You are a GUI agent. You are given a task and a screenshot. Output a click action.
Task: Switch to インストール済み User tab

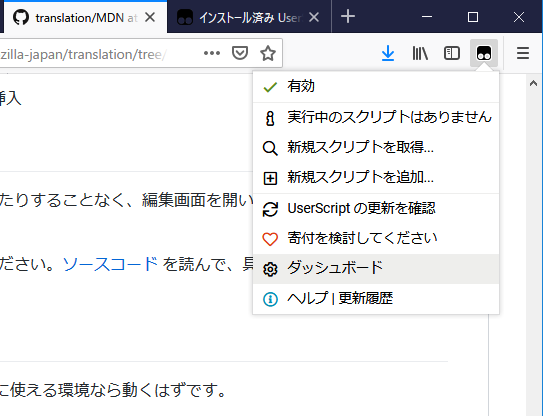249,17
